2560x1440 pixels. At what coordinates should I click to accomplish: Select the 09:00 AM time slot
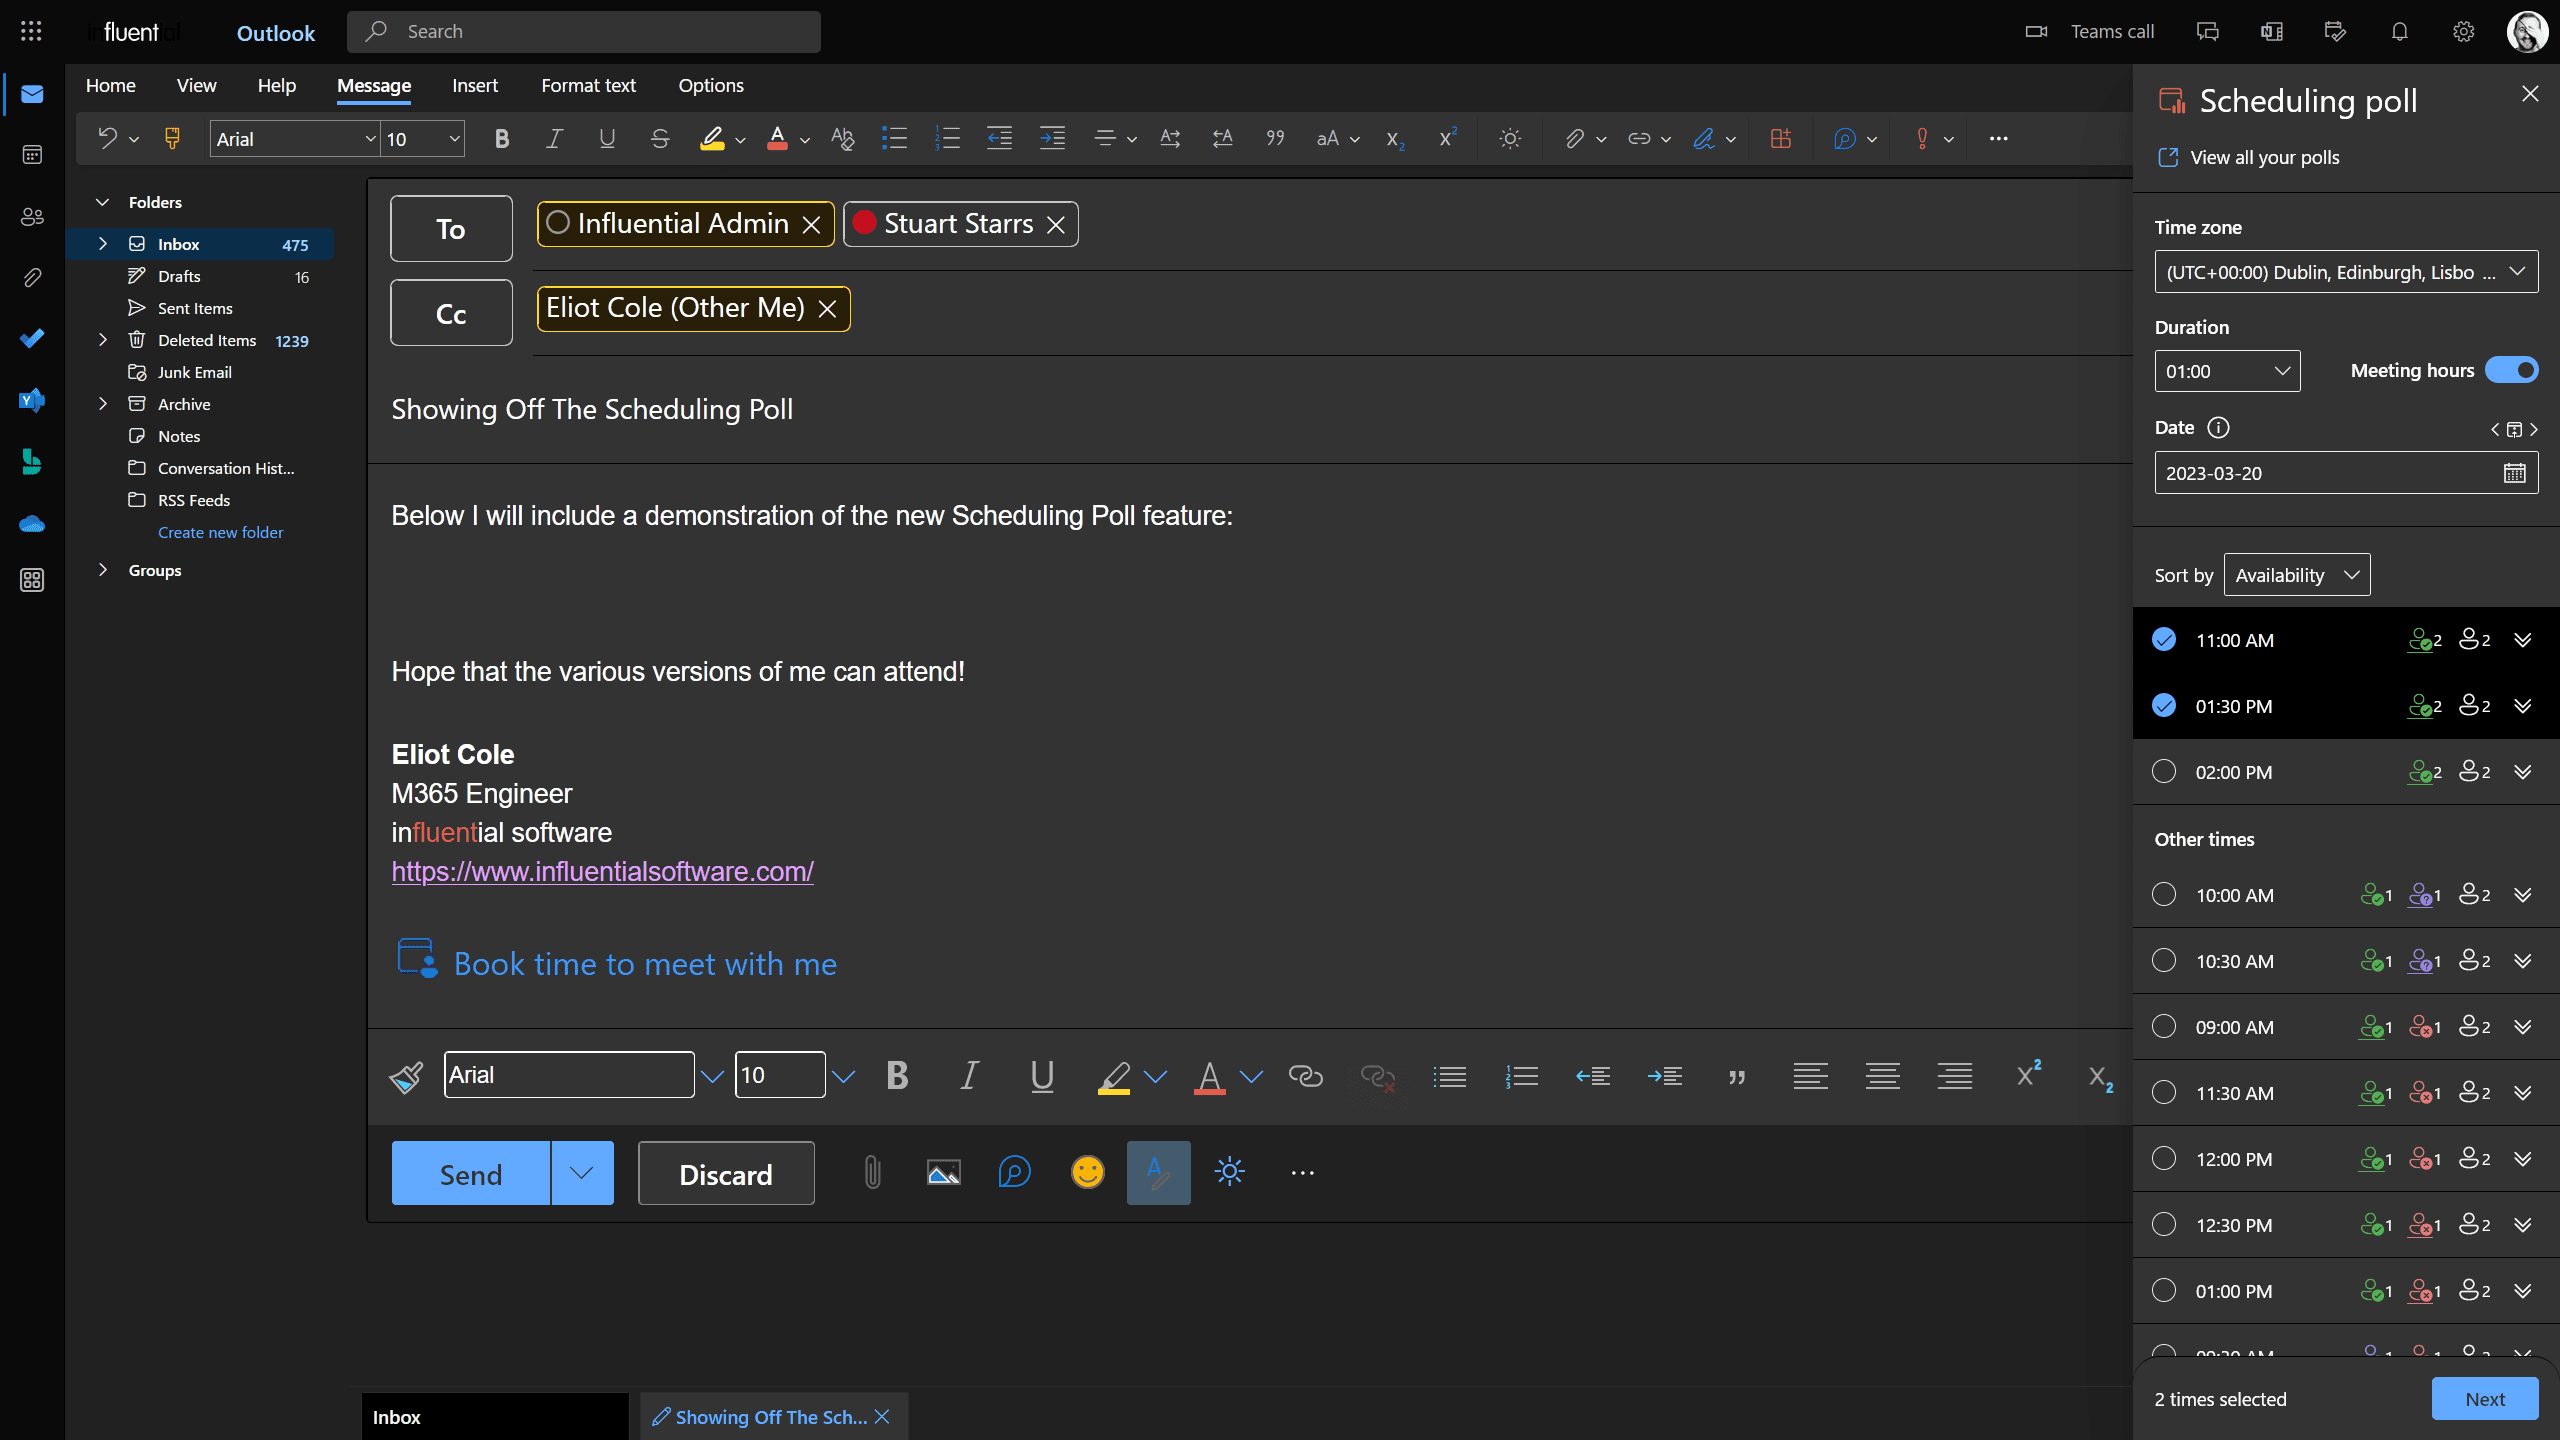(2163, 1027)
